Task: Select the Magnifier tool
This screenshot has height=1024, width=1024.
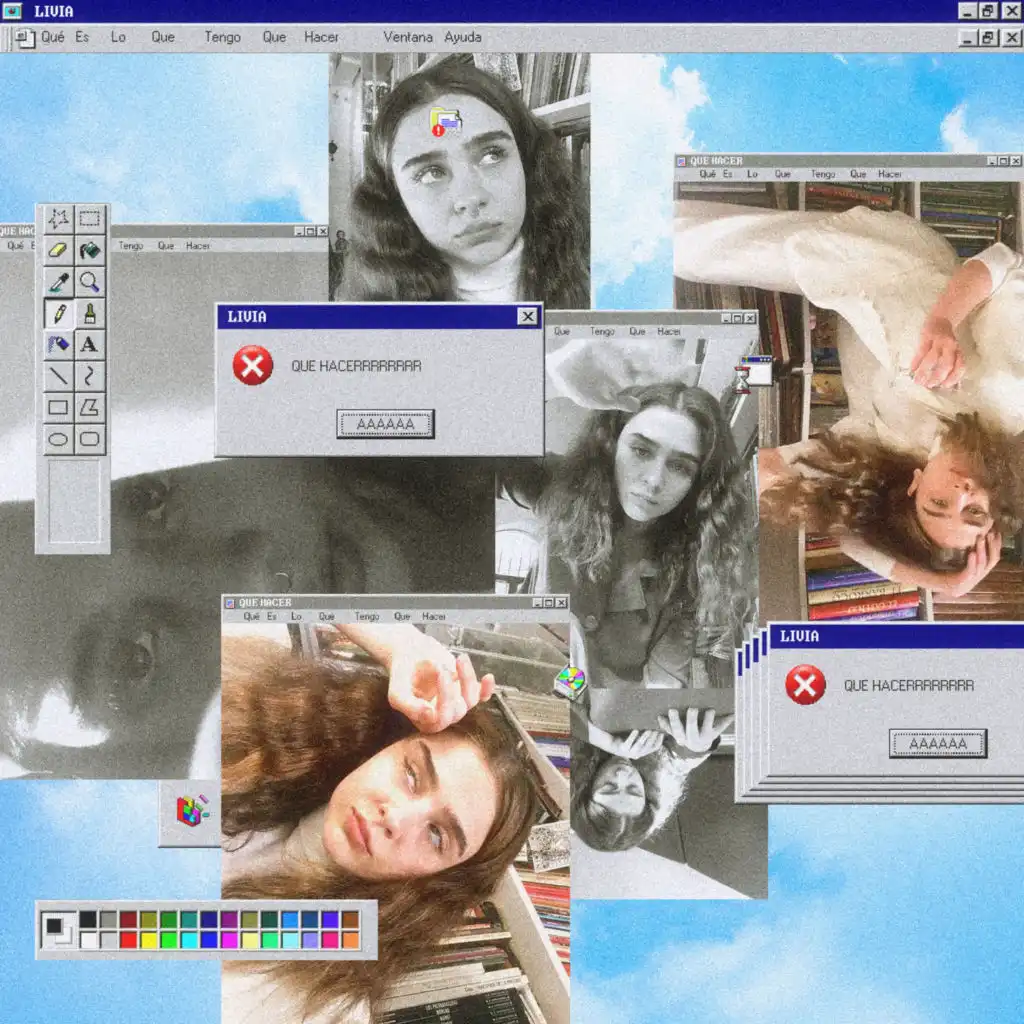Action: click(x=89, y=281)
